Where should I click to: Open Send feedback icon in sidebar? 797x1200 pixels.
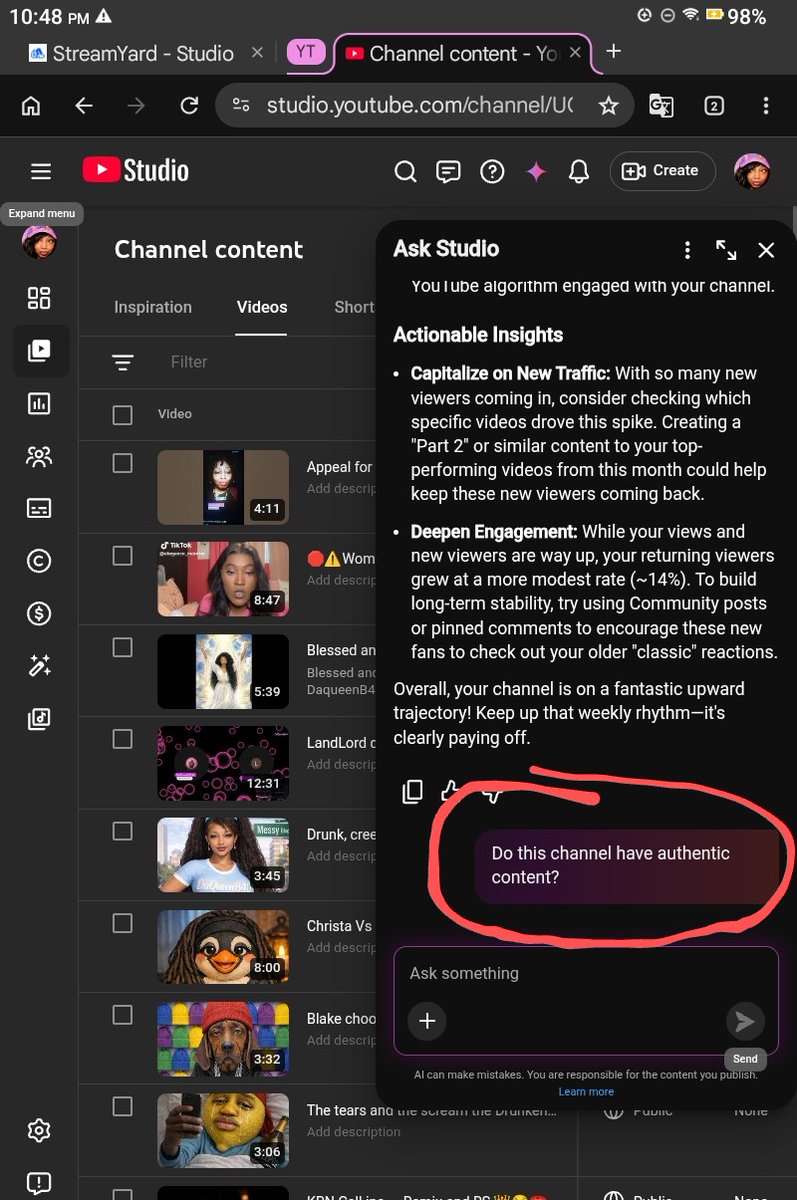coord(39,1184)
